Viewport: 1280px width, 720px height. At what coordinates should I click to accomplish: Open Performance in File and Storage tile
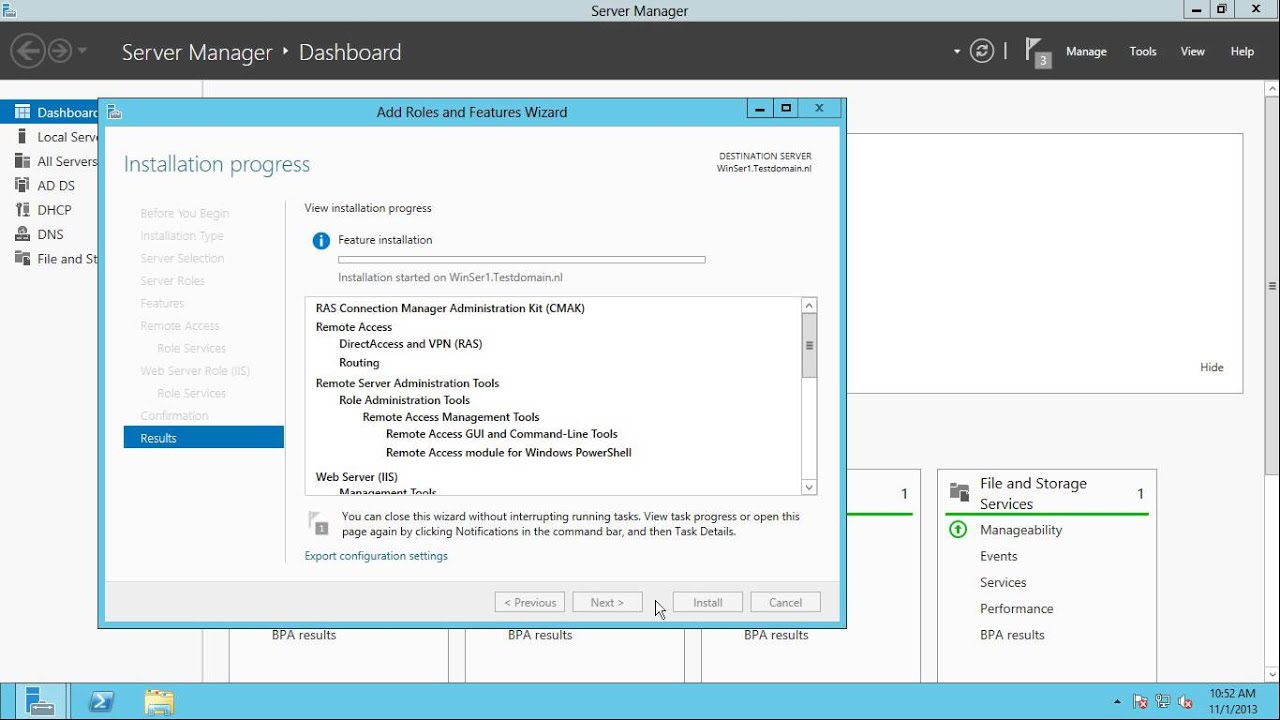1017,608
